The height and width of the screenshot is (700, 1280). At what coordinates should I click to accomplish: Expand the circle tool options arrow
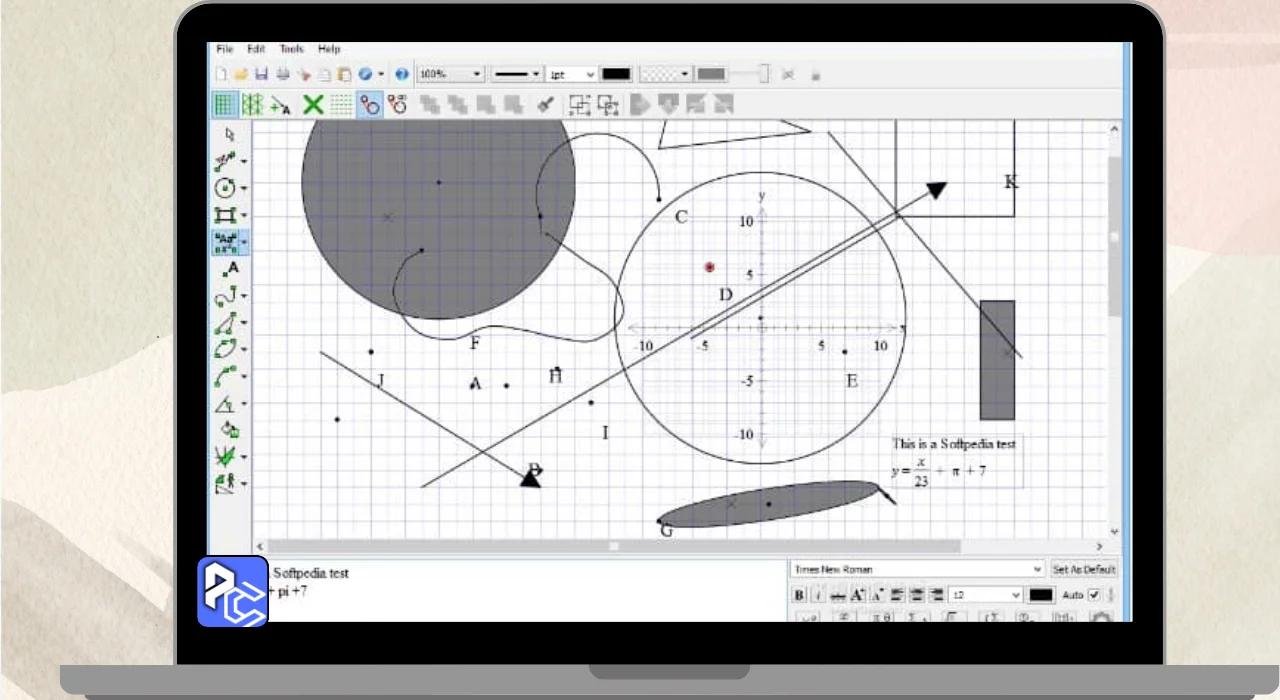(x=244, y=188)
